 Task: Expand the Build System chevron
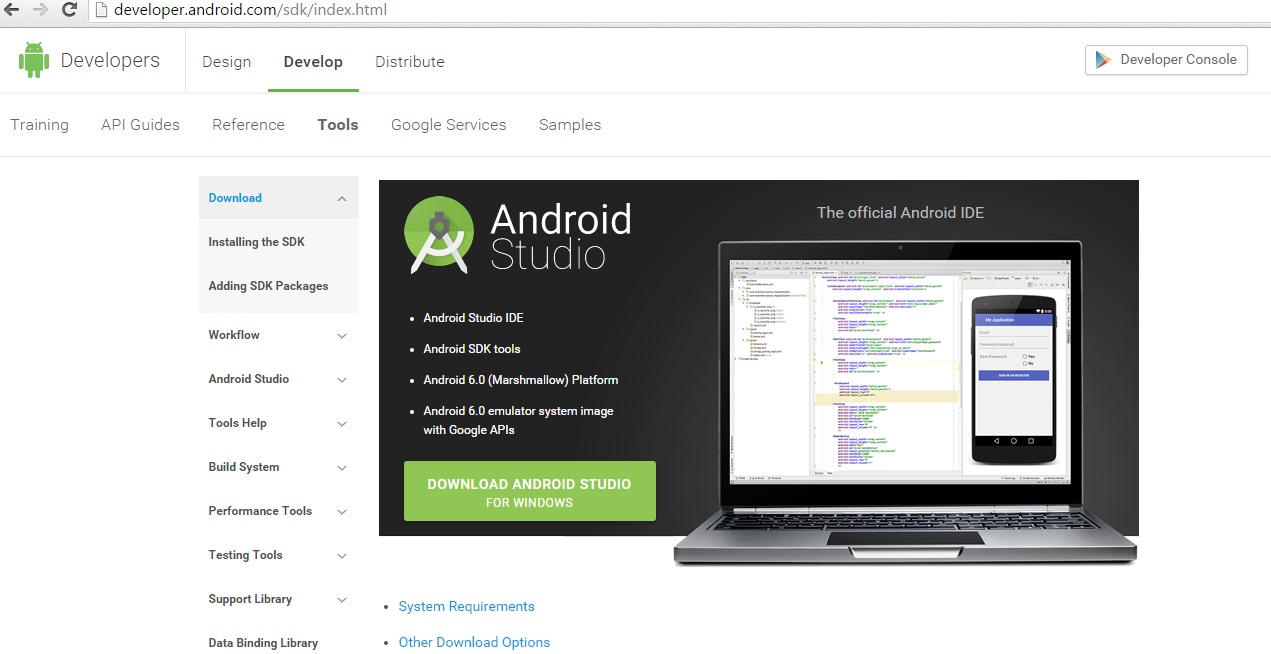(x=342, y=468)
